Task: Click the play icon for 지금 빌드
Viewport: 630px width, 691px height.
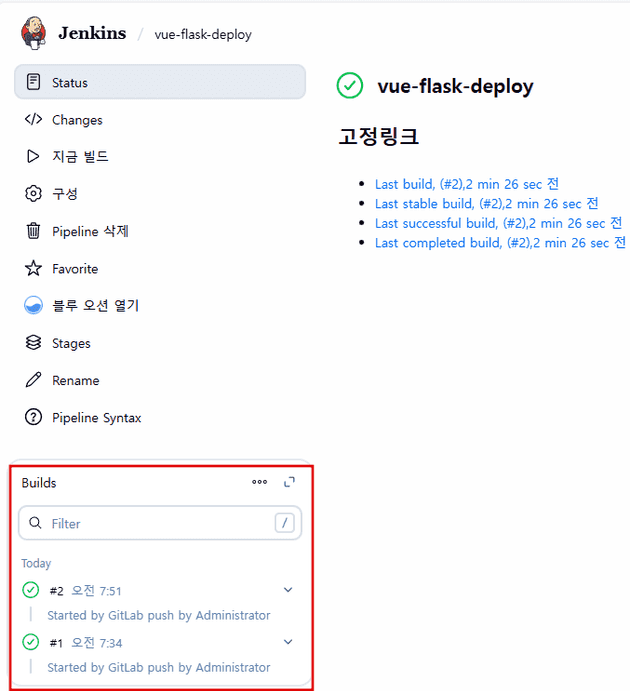Action: pos(33,156)
